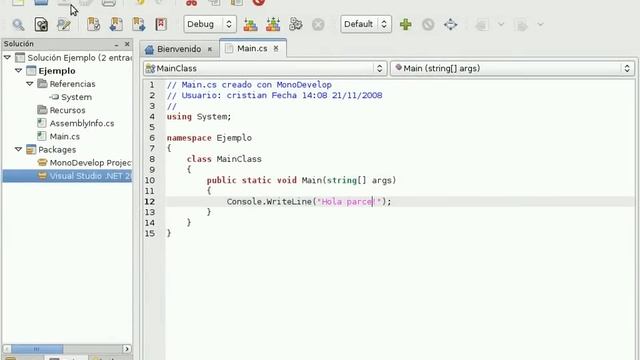Image resolution: width=640 pixels, height=360 pixels.
Task: Close the Main.cs tab
Action: click(x=276, y=48)
